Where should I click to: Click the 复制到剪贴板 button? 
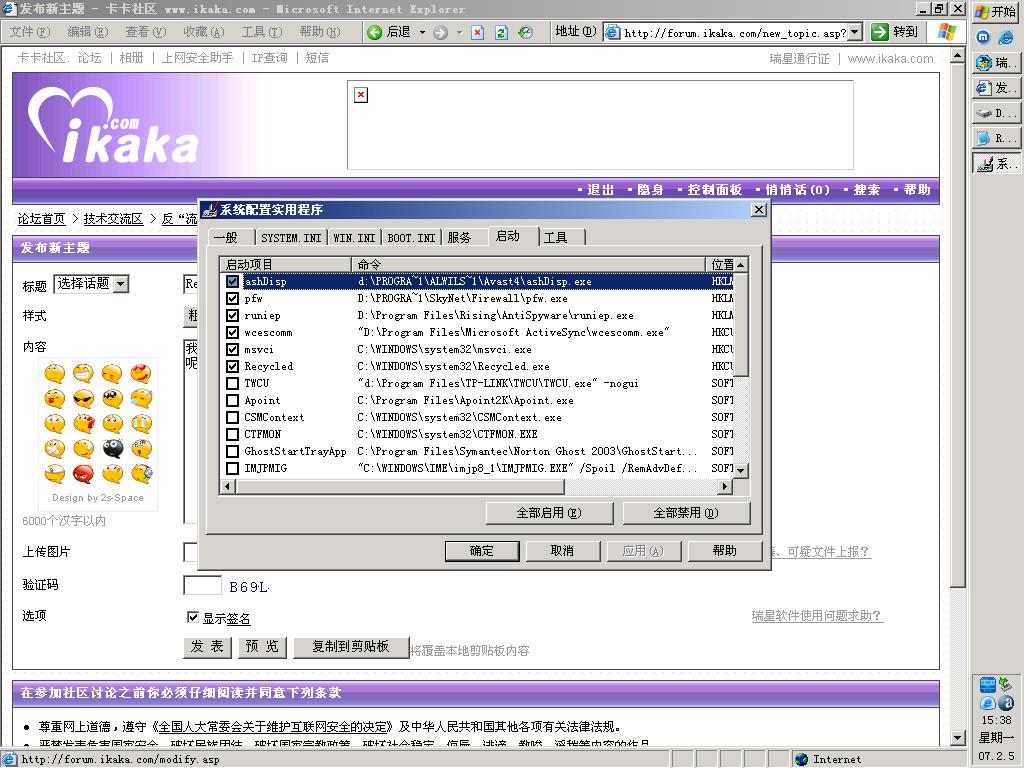[x=351, y=647]
